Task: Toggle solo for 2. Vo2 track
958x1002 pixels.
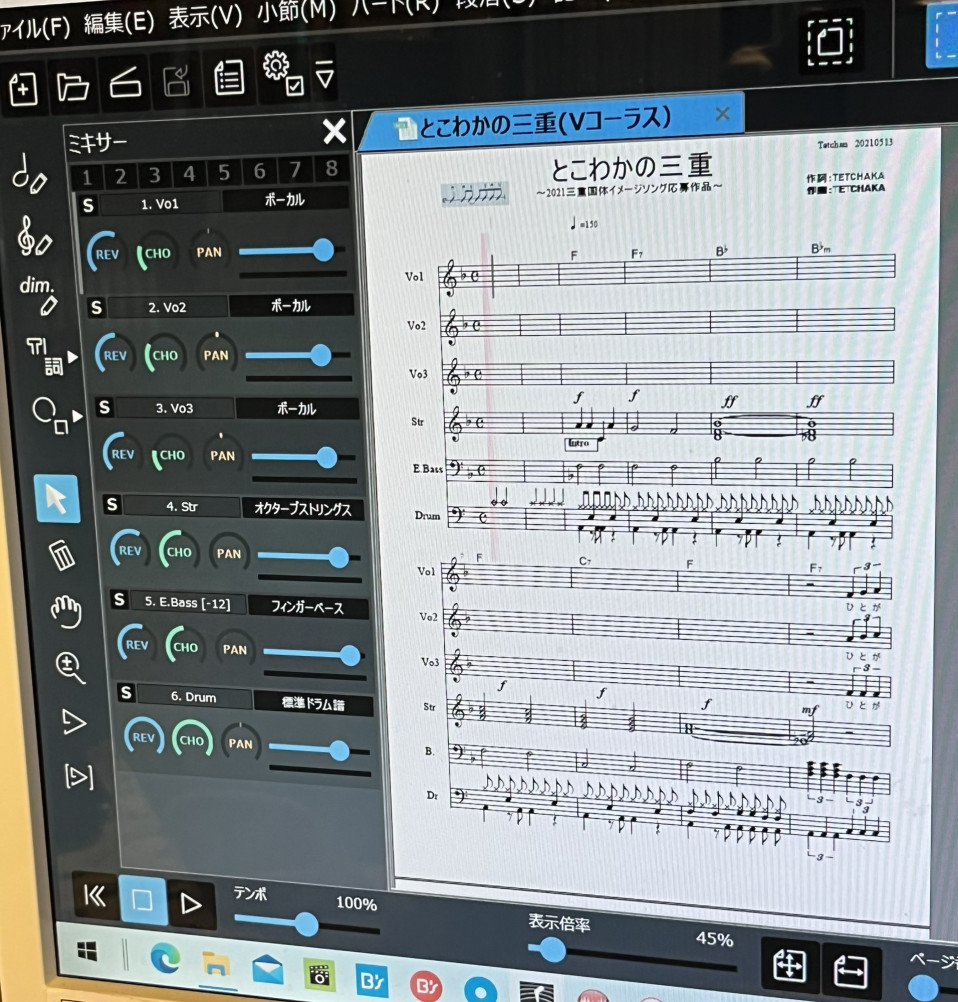Action: coord(97,307)
